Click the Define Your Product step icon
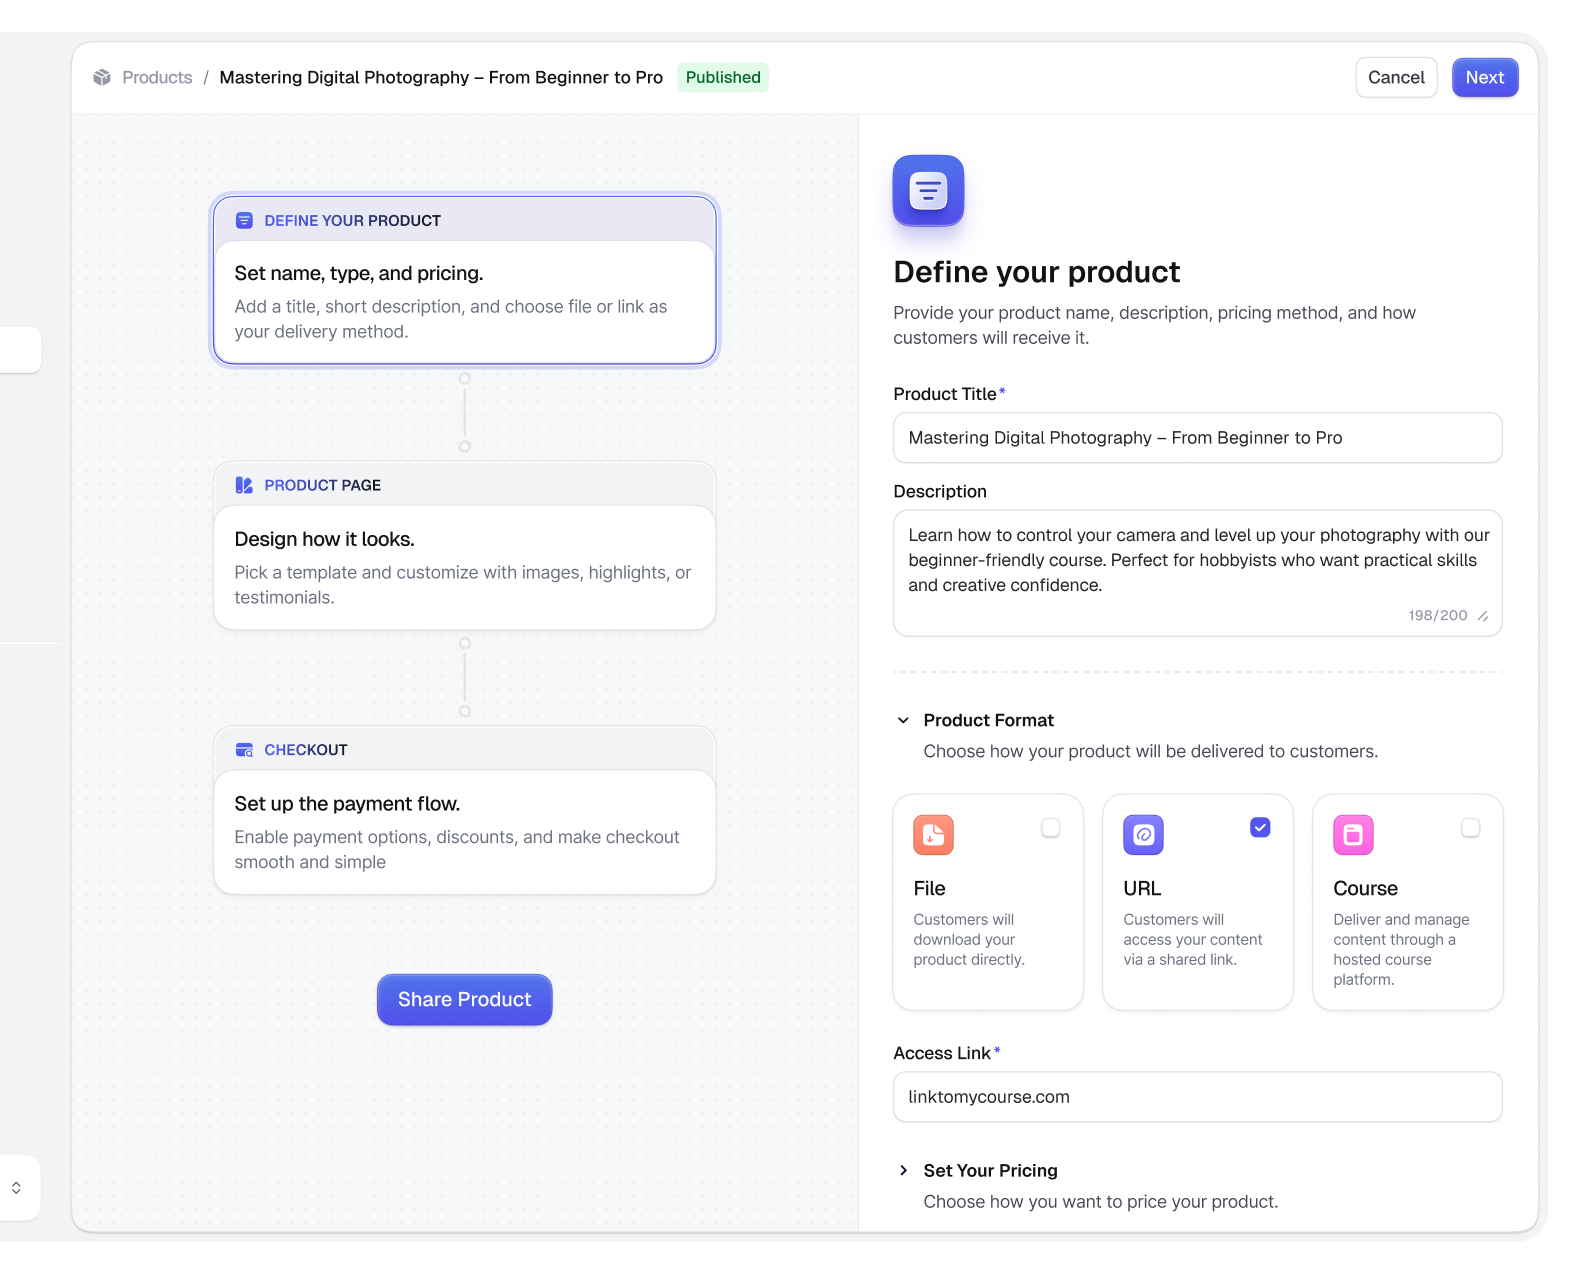The height and width of the screenshot is (1275, 1590). coord(244,221)
